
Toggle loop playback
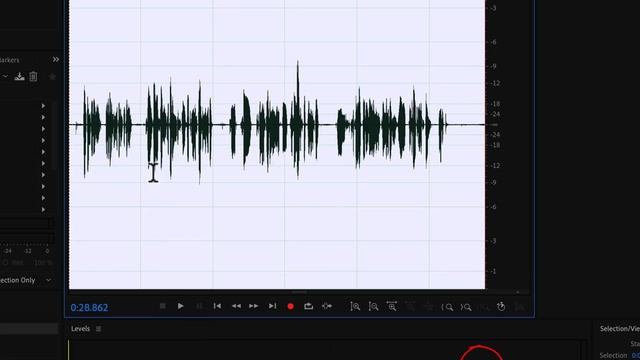[309, 306]
